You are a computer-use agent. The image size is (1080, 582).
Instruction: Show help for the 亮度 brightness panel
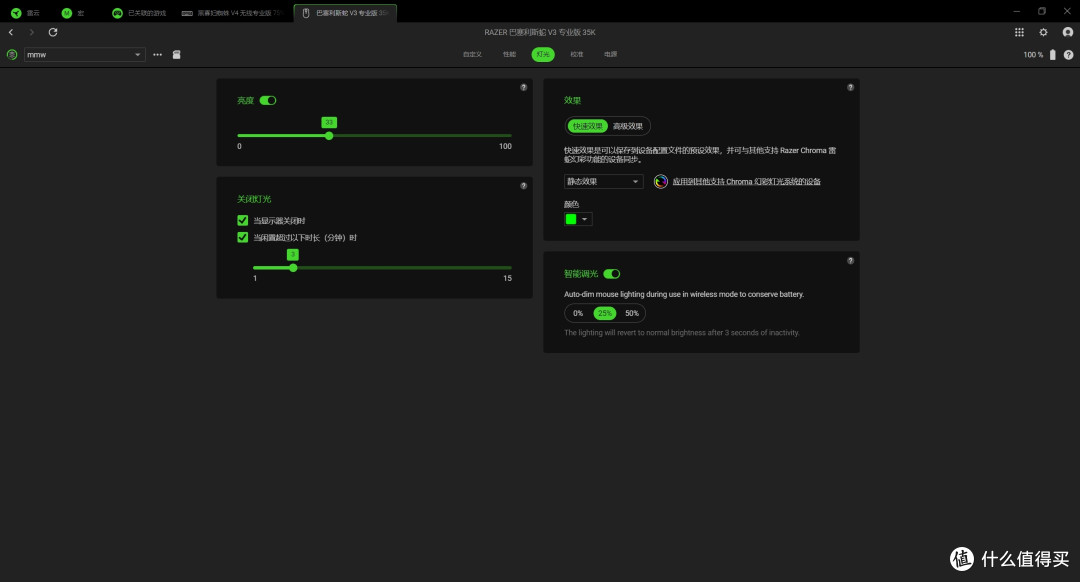(523, 87)
